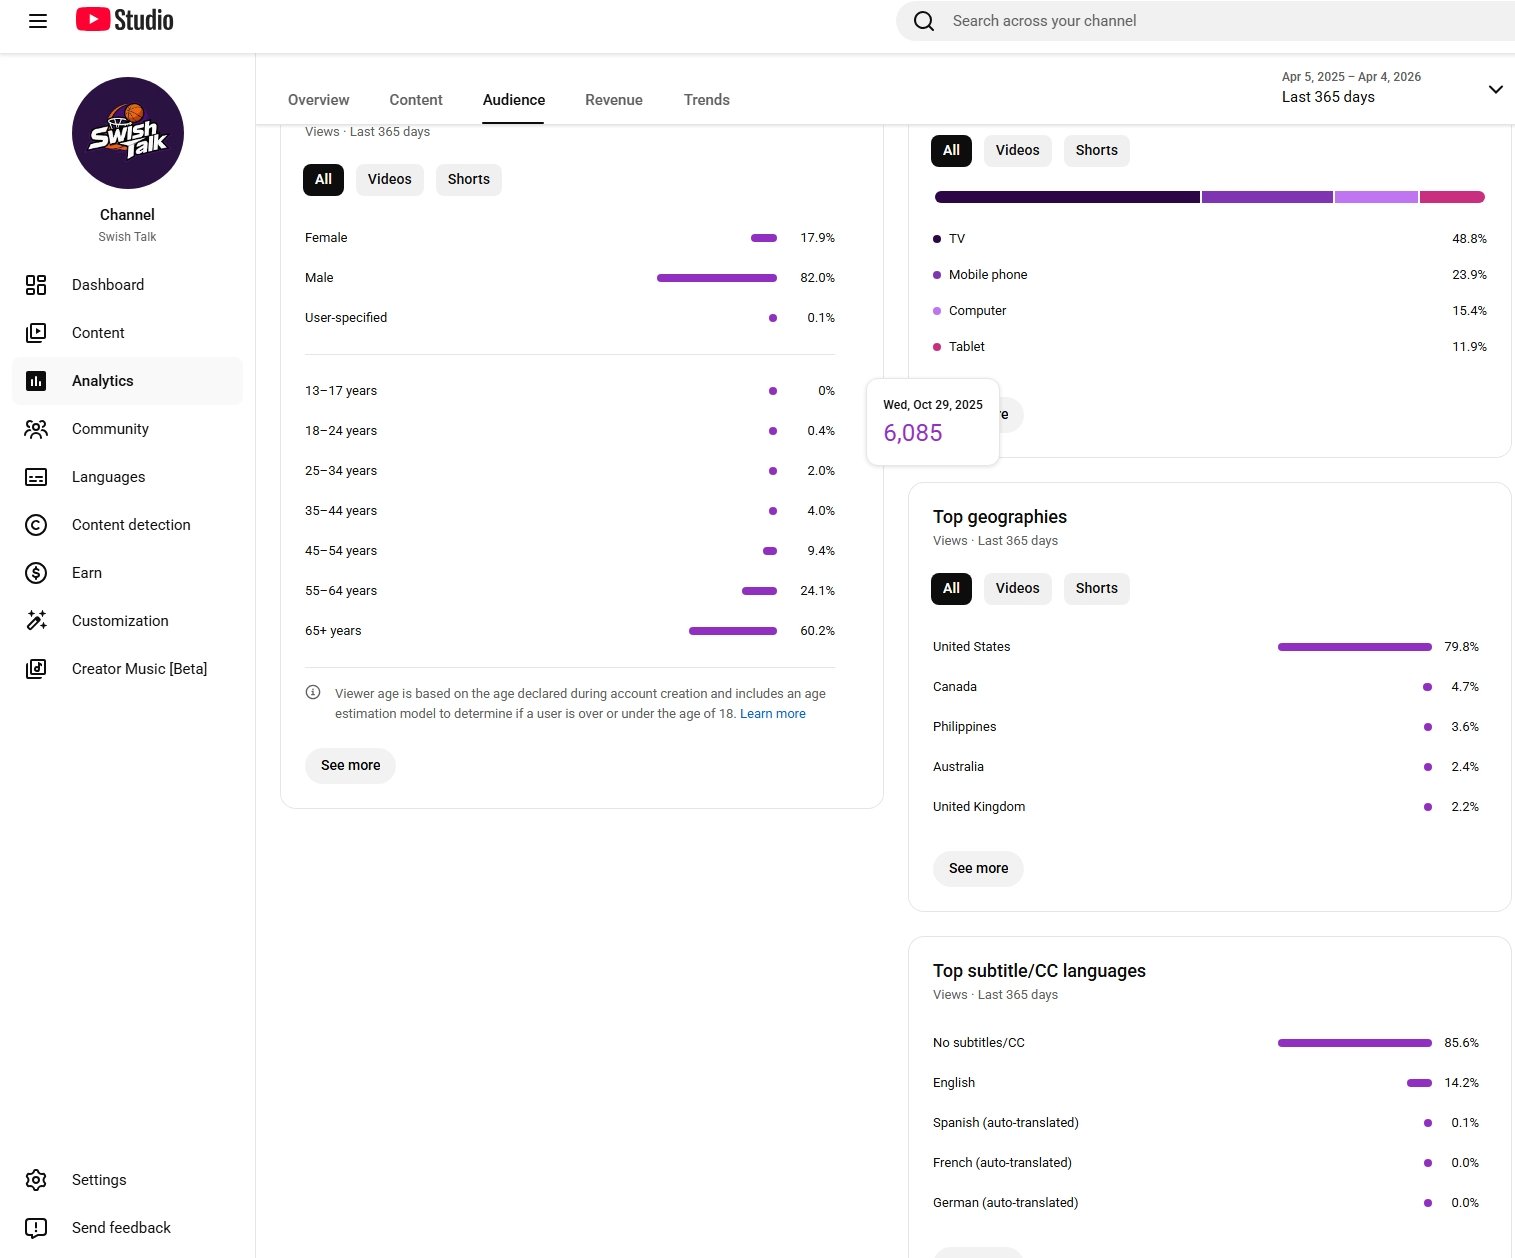Filter device type by Videos
This screenshot has width=1515, height=1258.
1017,151
